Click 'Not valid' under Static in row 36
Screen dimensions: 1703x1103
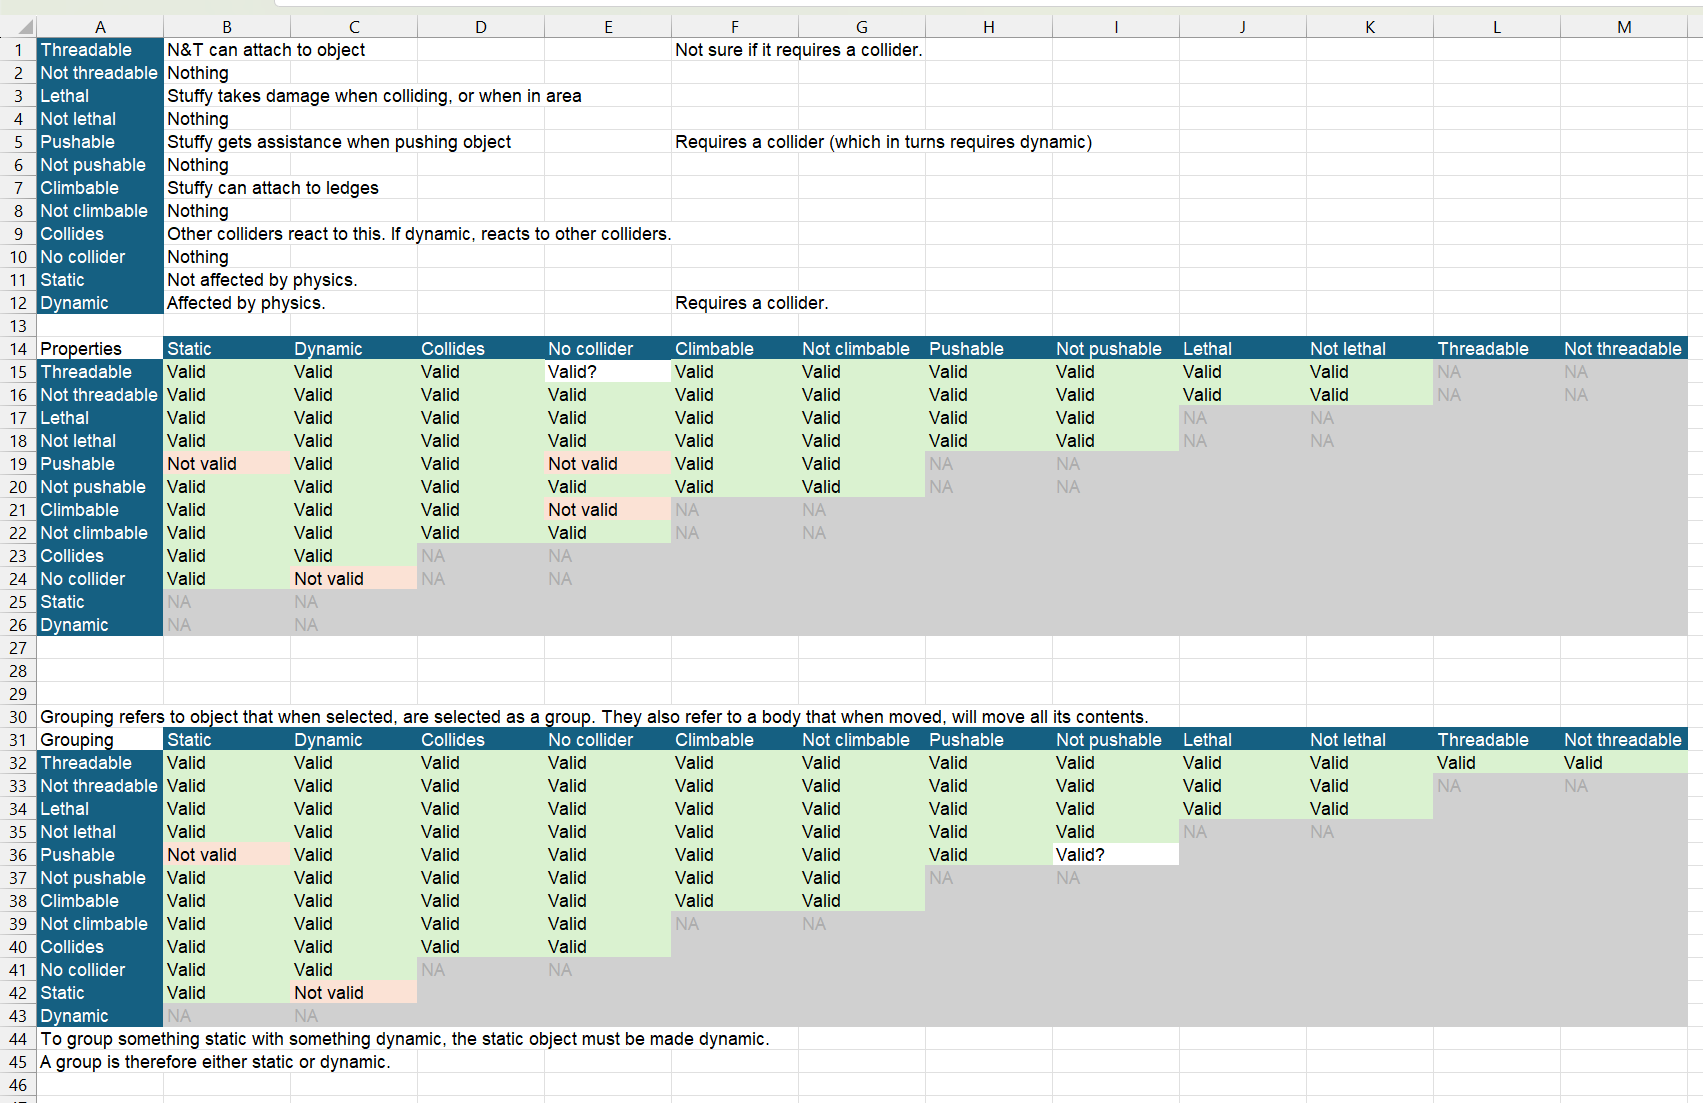(227, 855)
